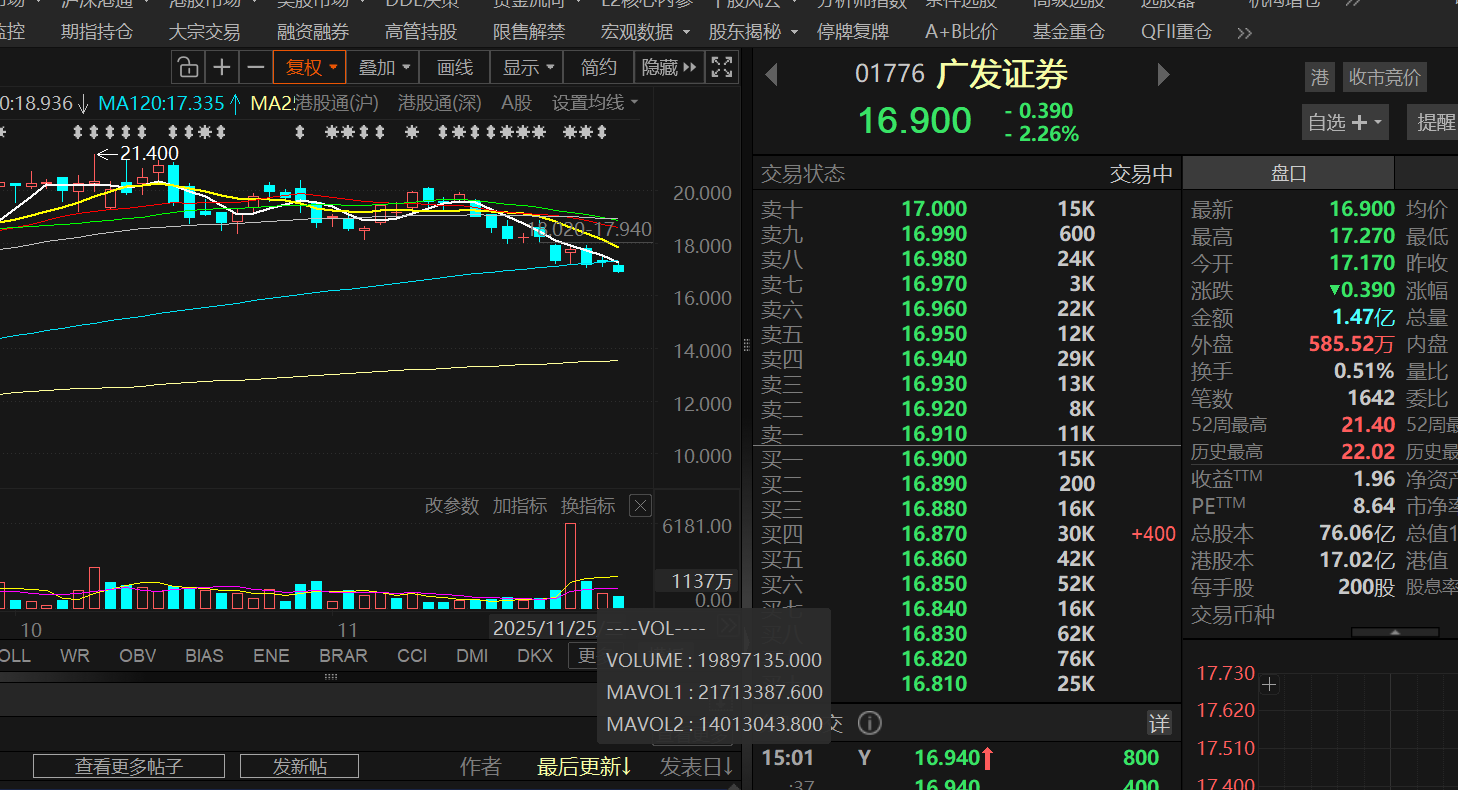Select CCI indicator
1458x790 pixels.
pos(412,656)
